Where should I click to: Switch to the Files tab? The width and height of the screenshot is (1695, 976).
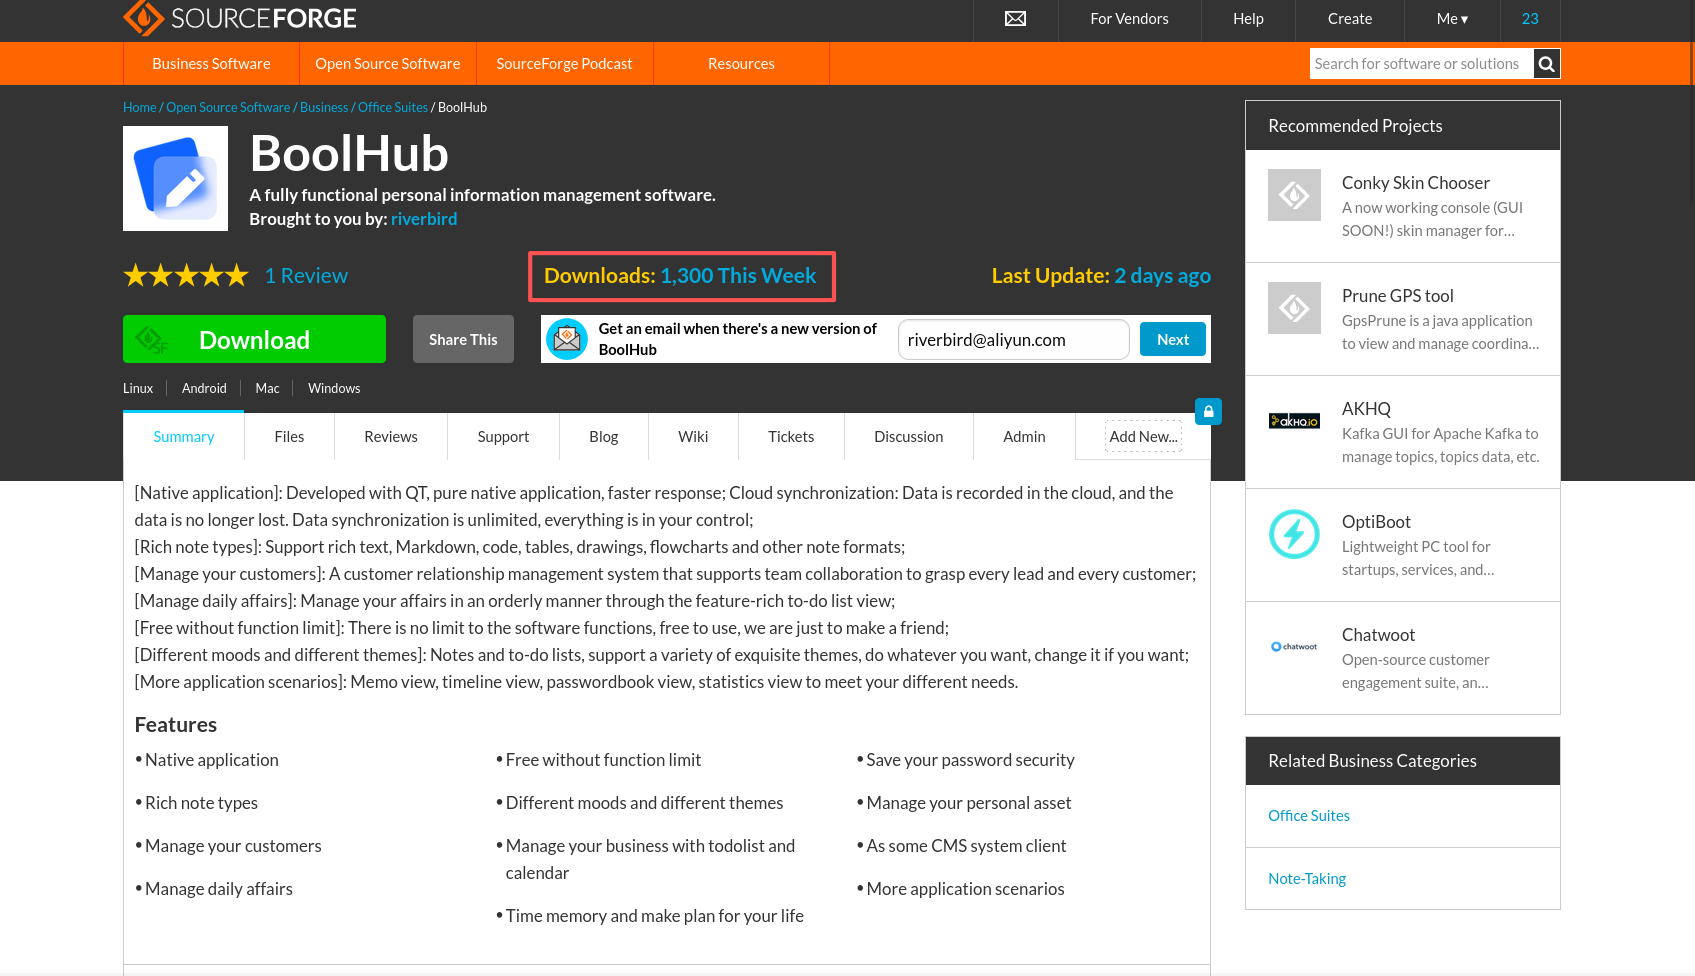pos(289,437)
